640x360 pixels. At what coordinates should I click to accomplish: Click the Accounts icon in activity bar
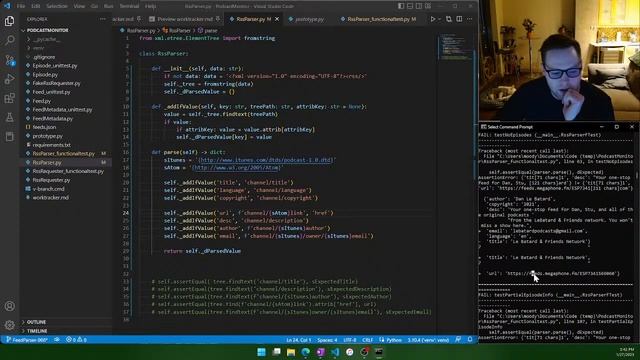coord(9,306)
